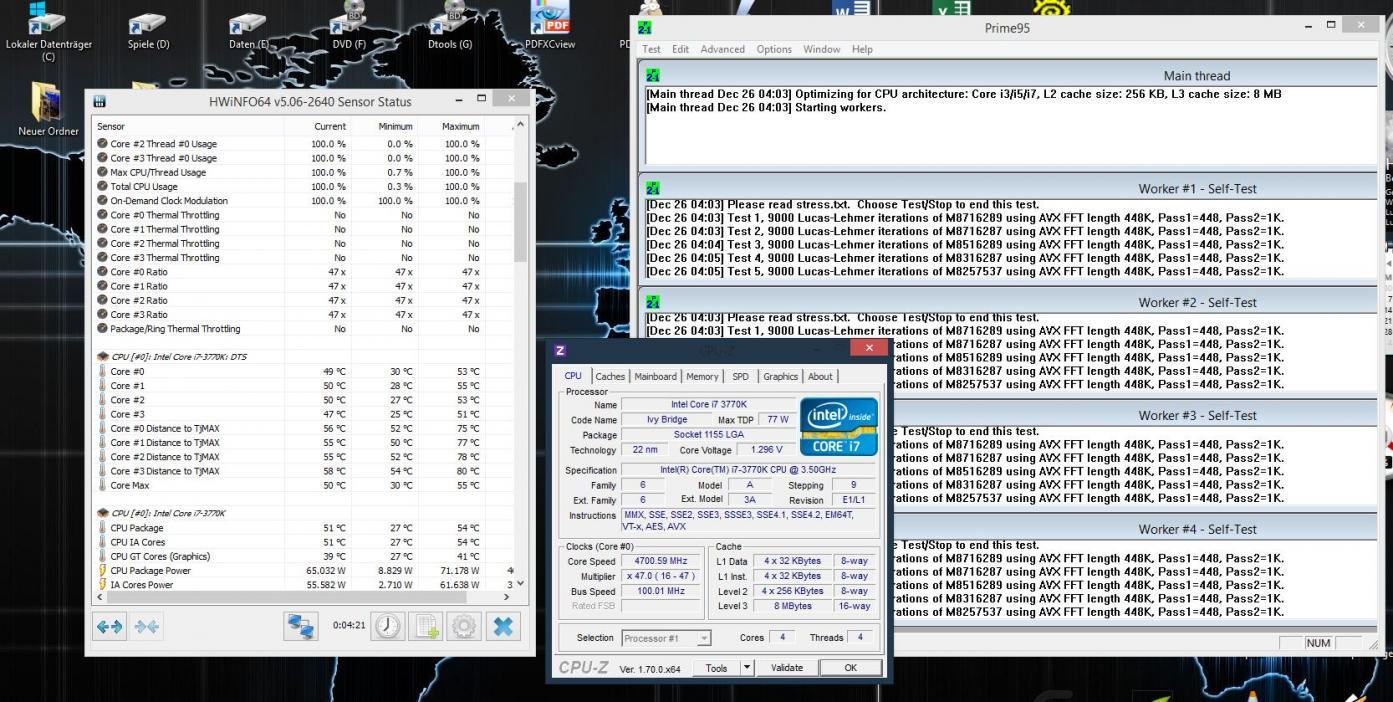
Task: Click the HWiNFO vertical scrollbar up arrow
Action: (x=519, y=126)
